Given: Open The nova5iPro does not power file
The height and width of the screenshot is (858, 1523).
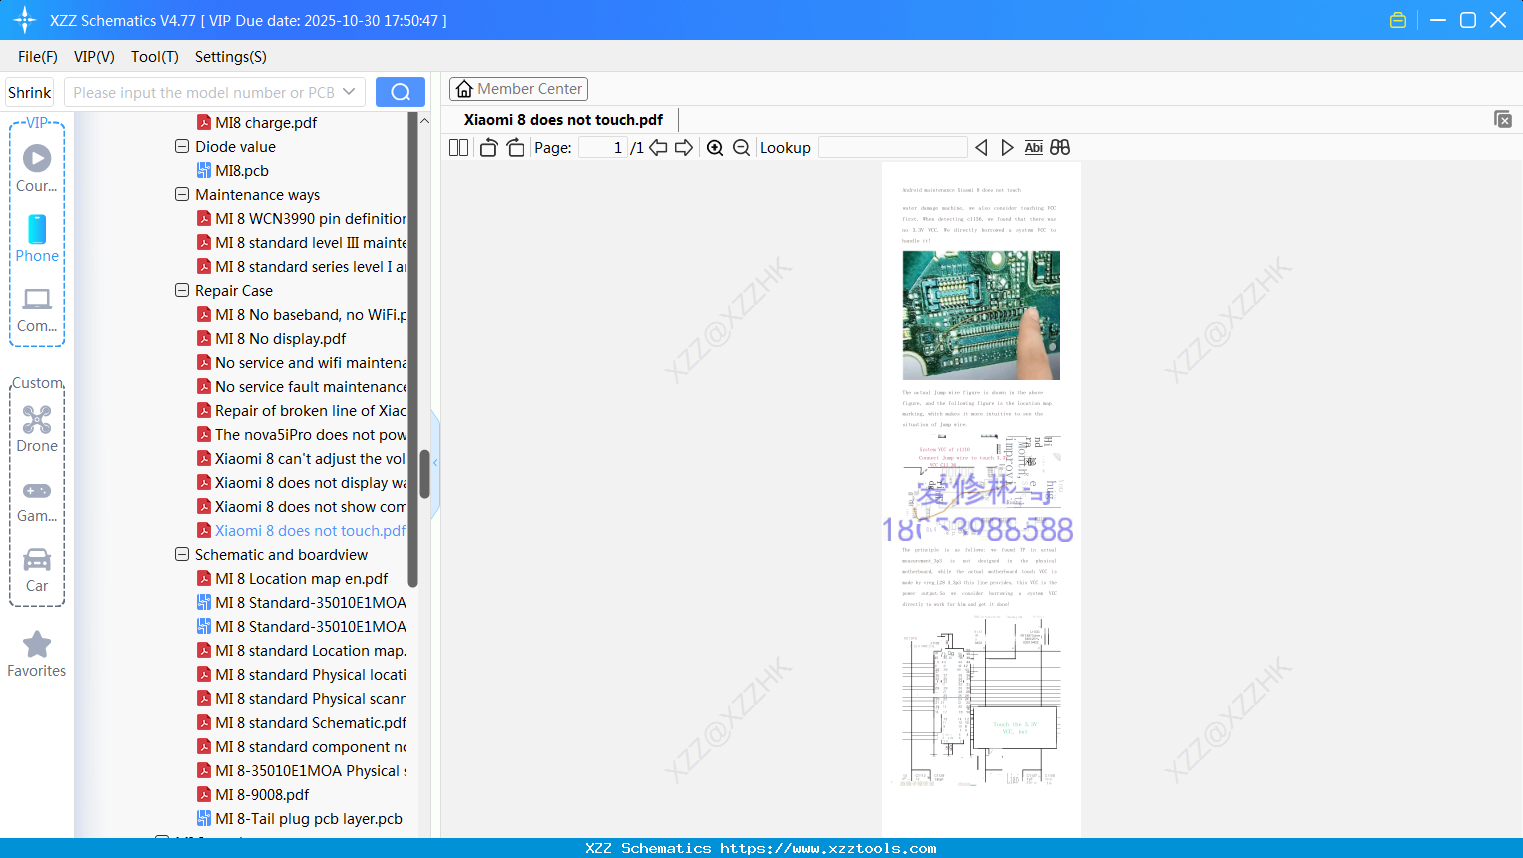Looking at the screenshot, I should point(301,434).
